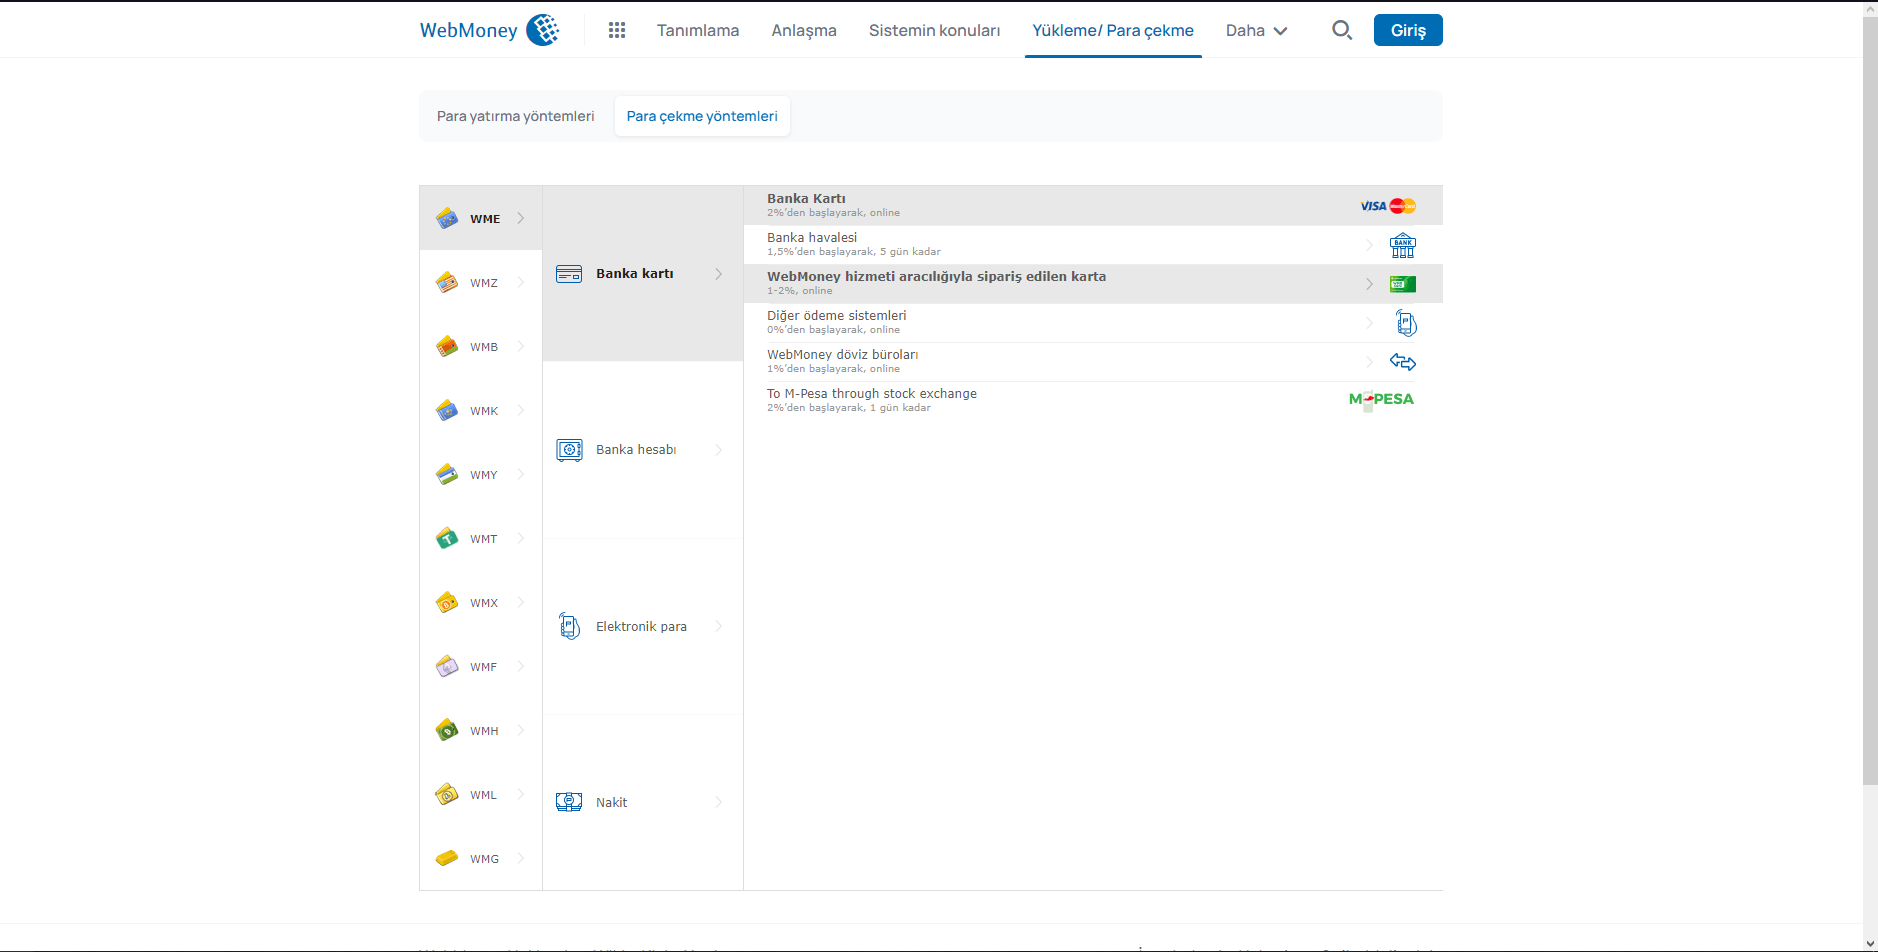1878x952 pixels.
Task: Open WebMoney hizmeti aracılığıyla sipariş edilen karta
Action: pyautogui.click(x=1093, y=284)
